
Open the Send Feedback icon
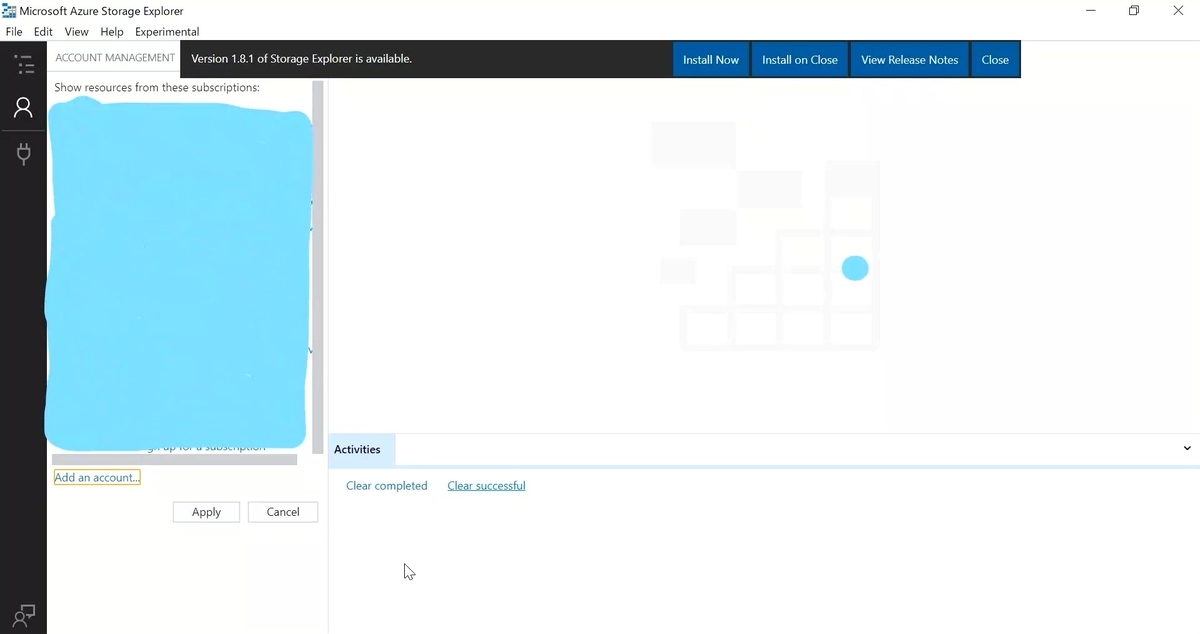[23, 614]
